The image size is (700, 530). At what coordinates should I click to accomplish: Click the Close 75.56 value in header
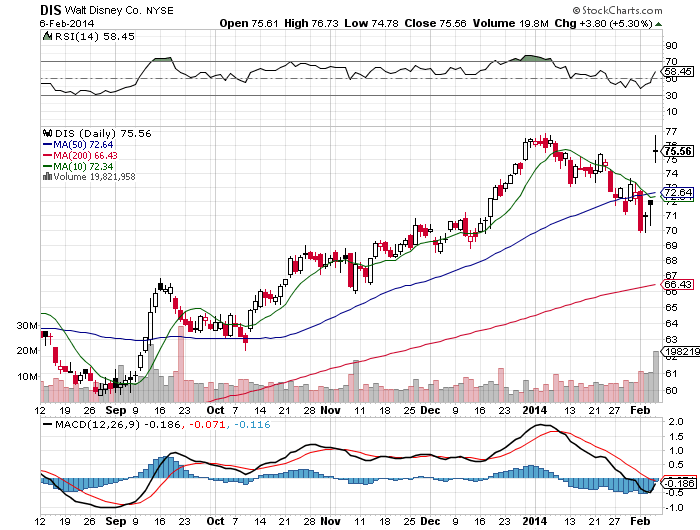click(435, 23)
